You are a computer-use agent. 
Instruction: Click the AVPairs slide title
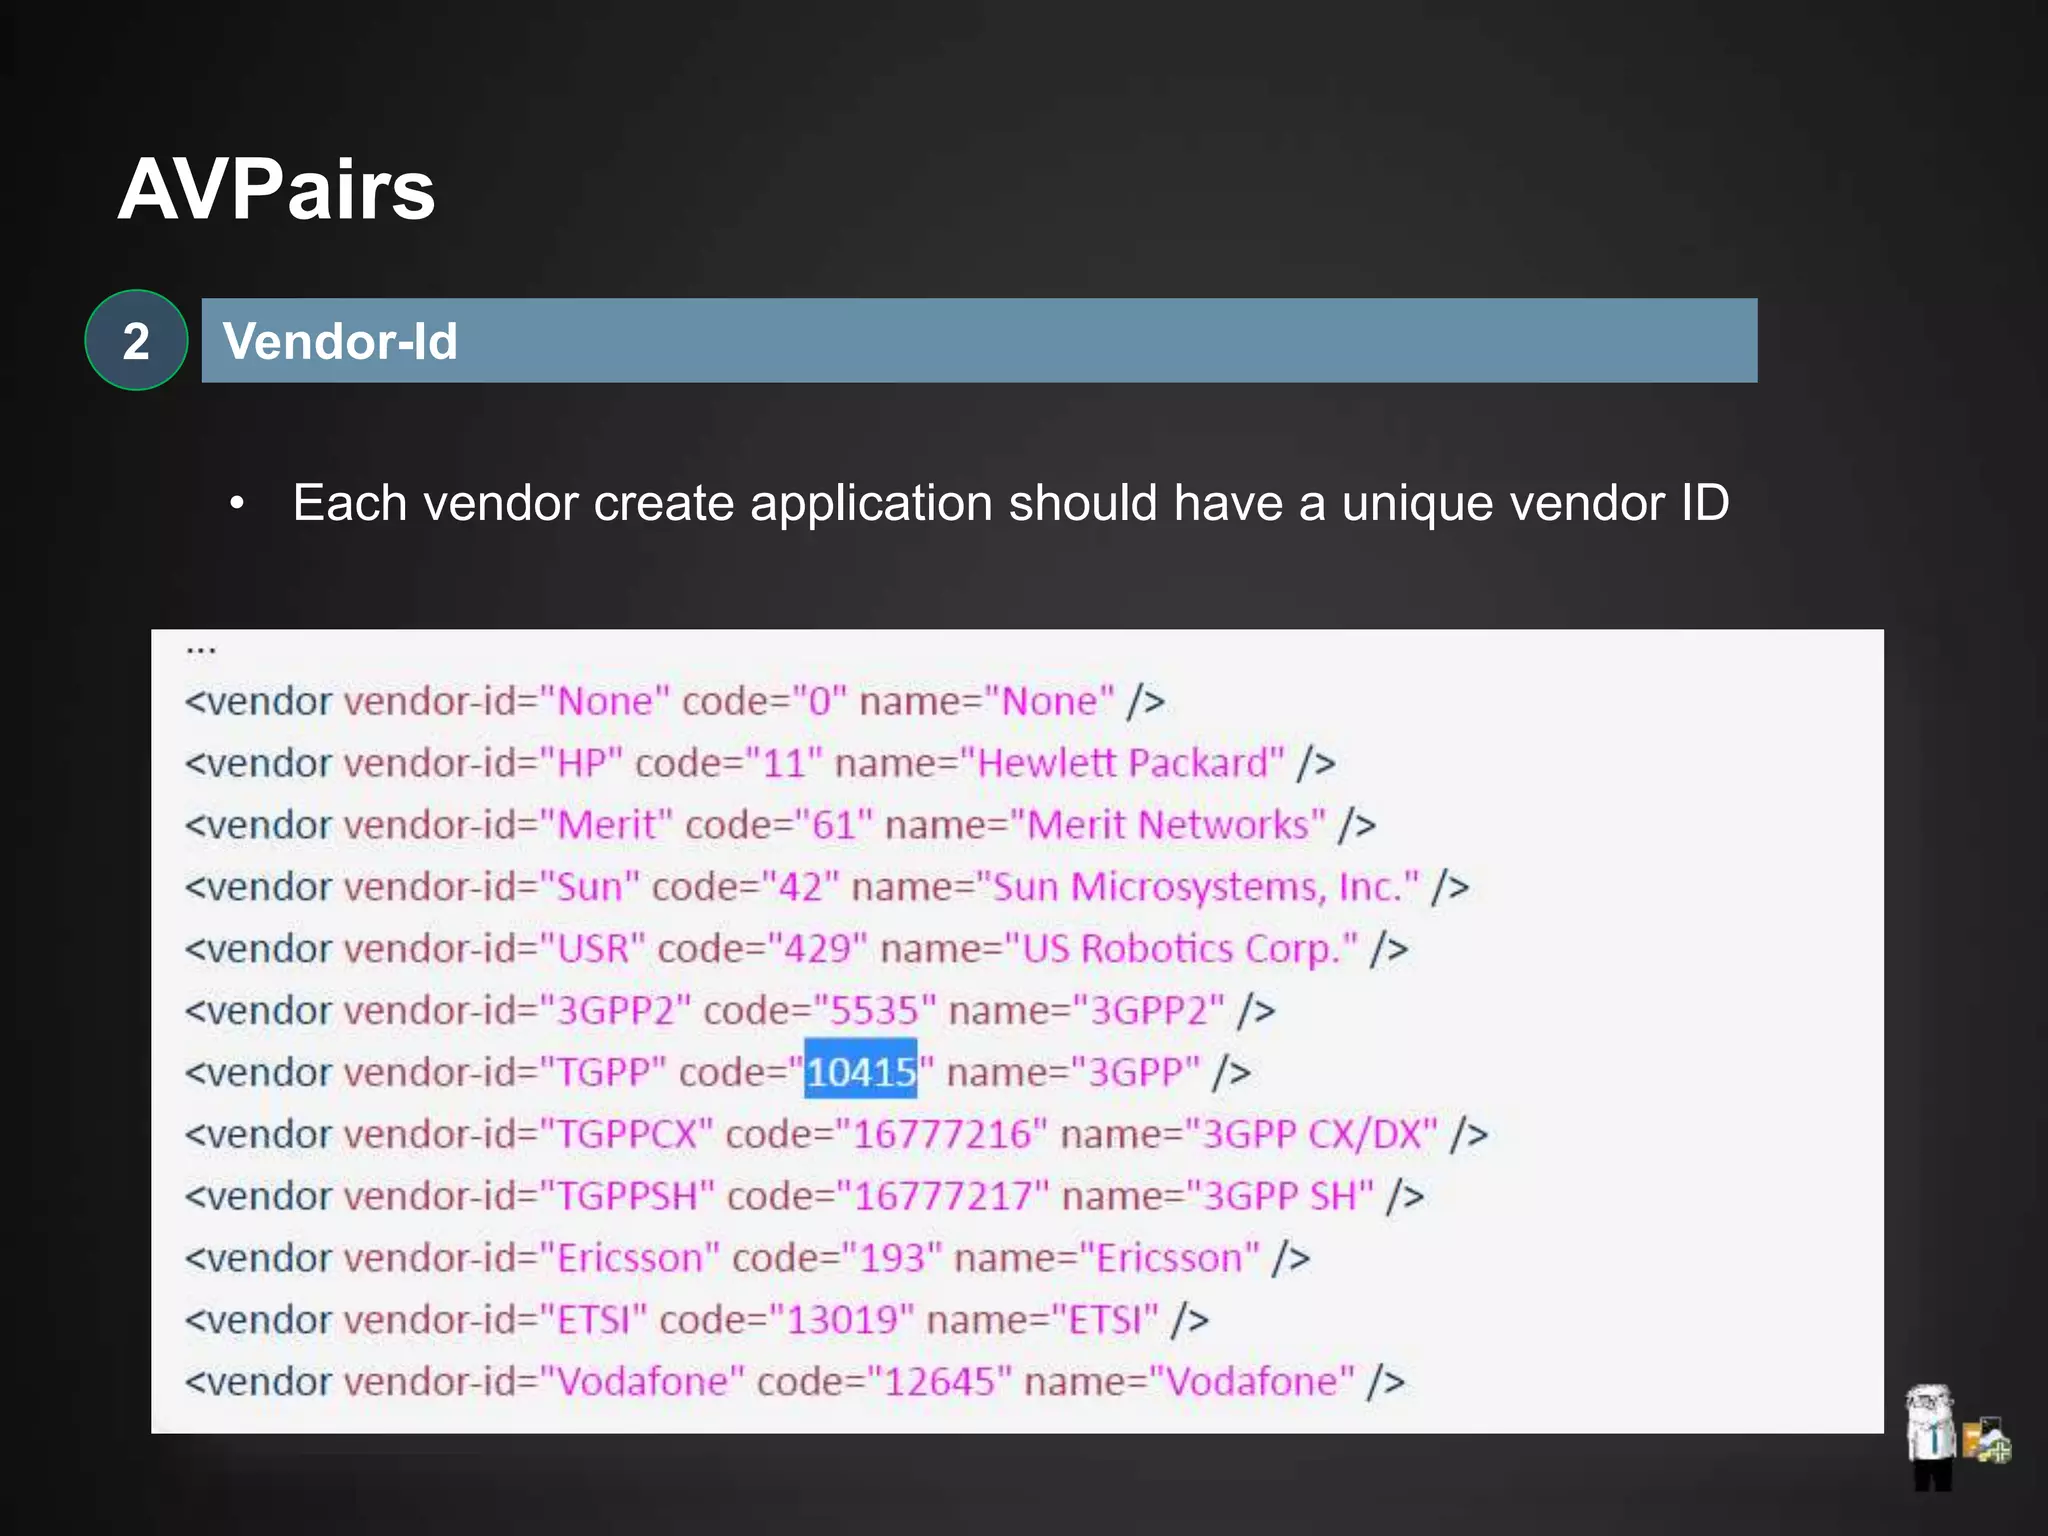click(x=277, y=189)
